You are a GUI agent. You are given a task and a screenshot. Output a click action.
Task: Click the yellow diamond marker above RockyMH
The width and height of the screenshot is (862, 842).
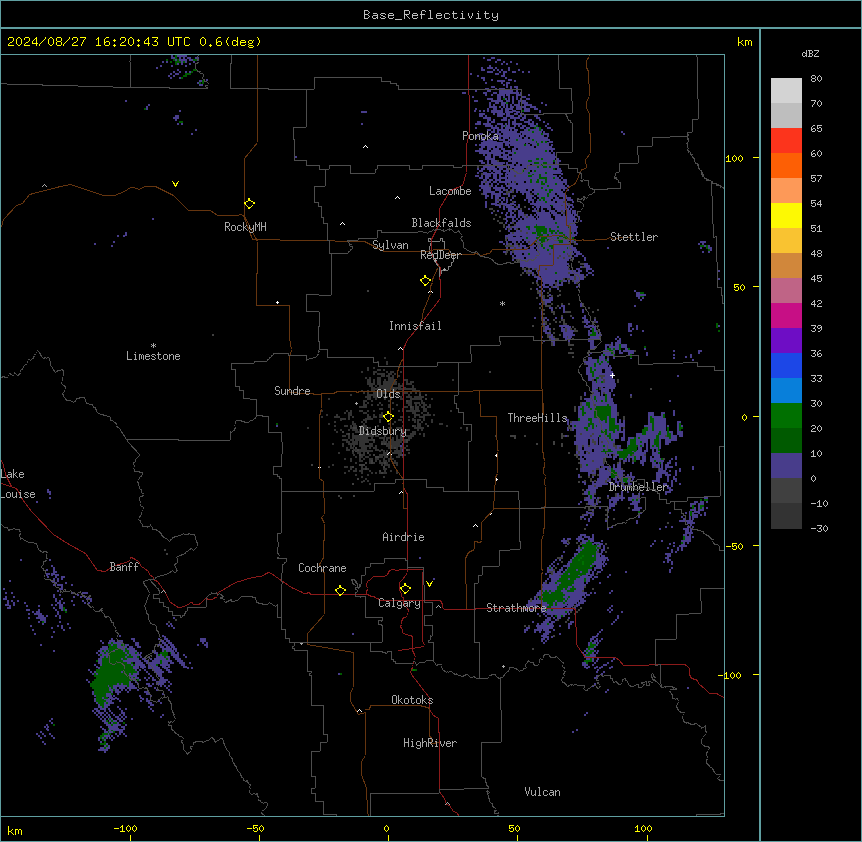249,203
